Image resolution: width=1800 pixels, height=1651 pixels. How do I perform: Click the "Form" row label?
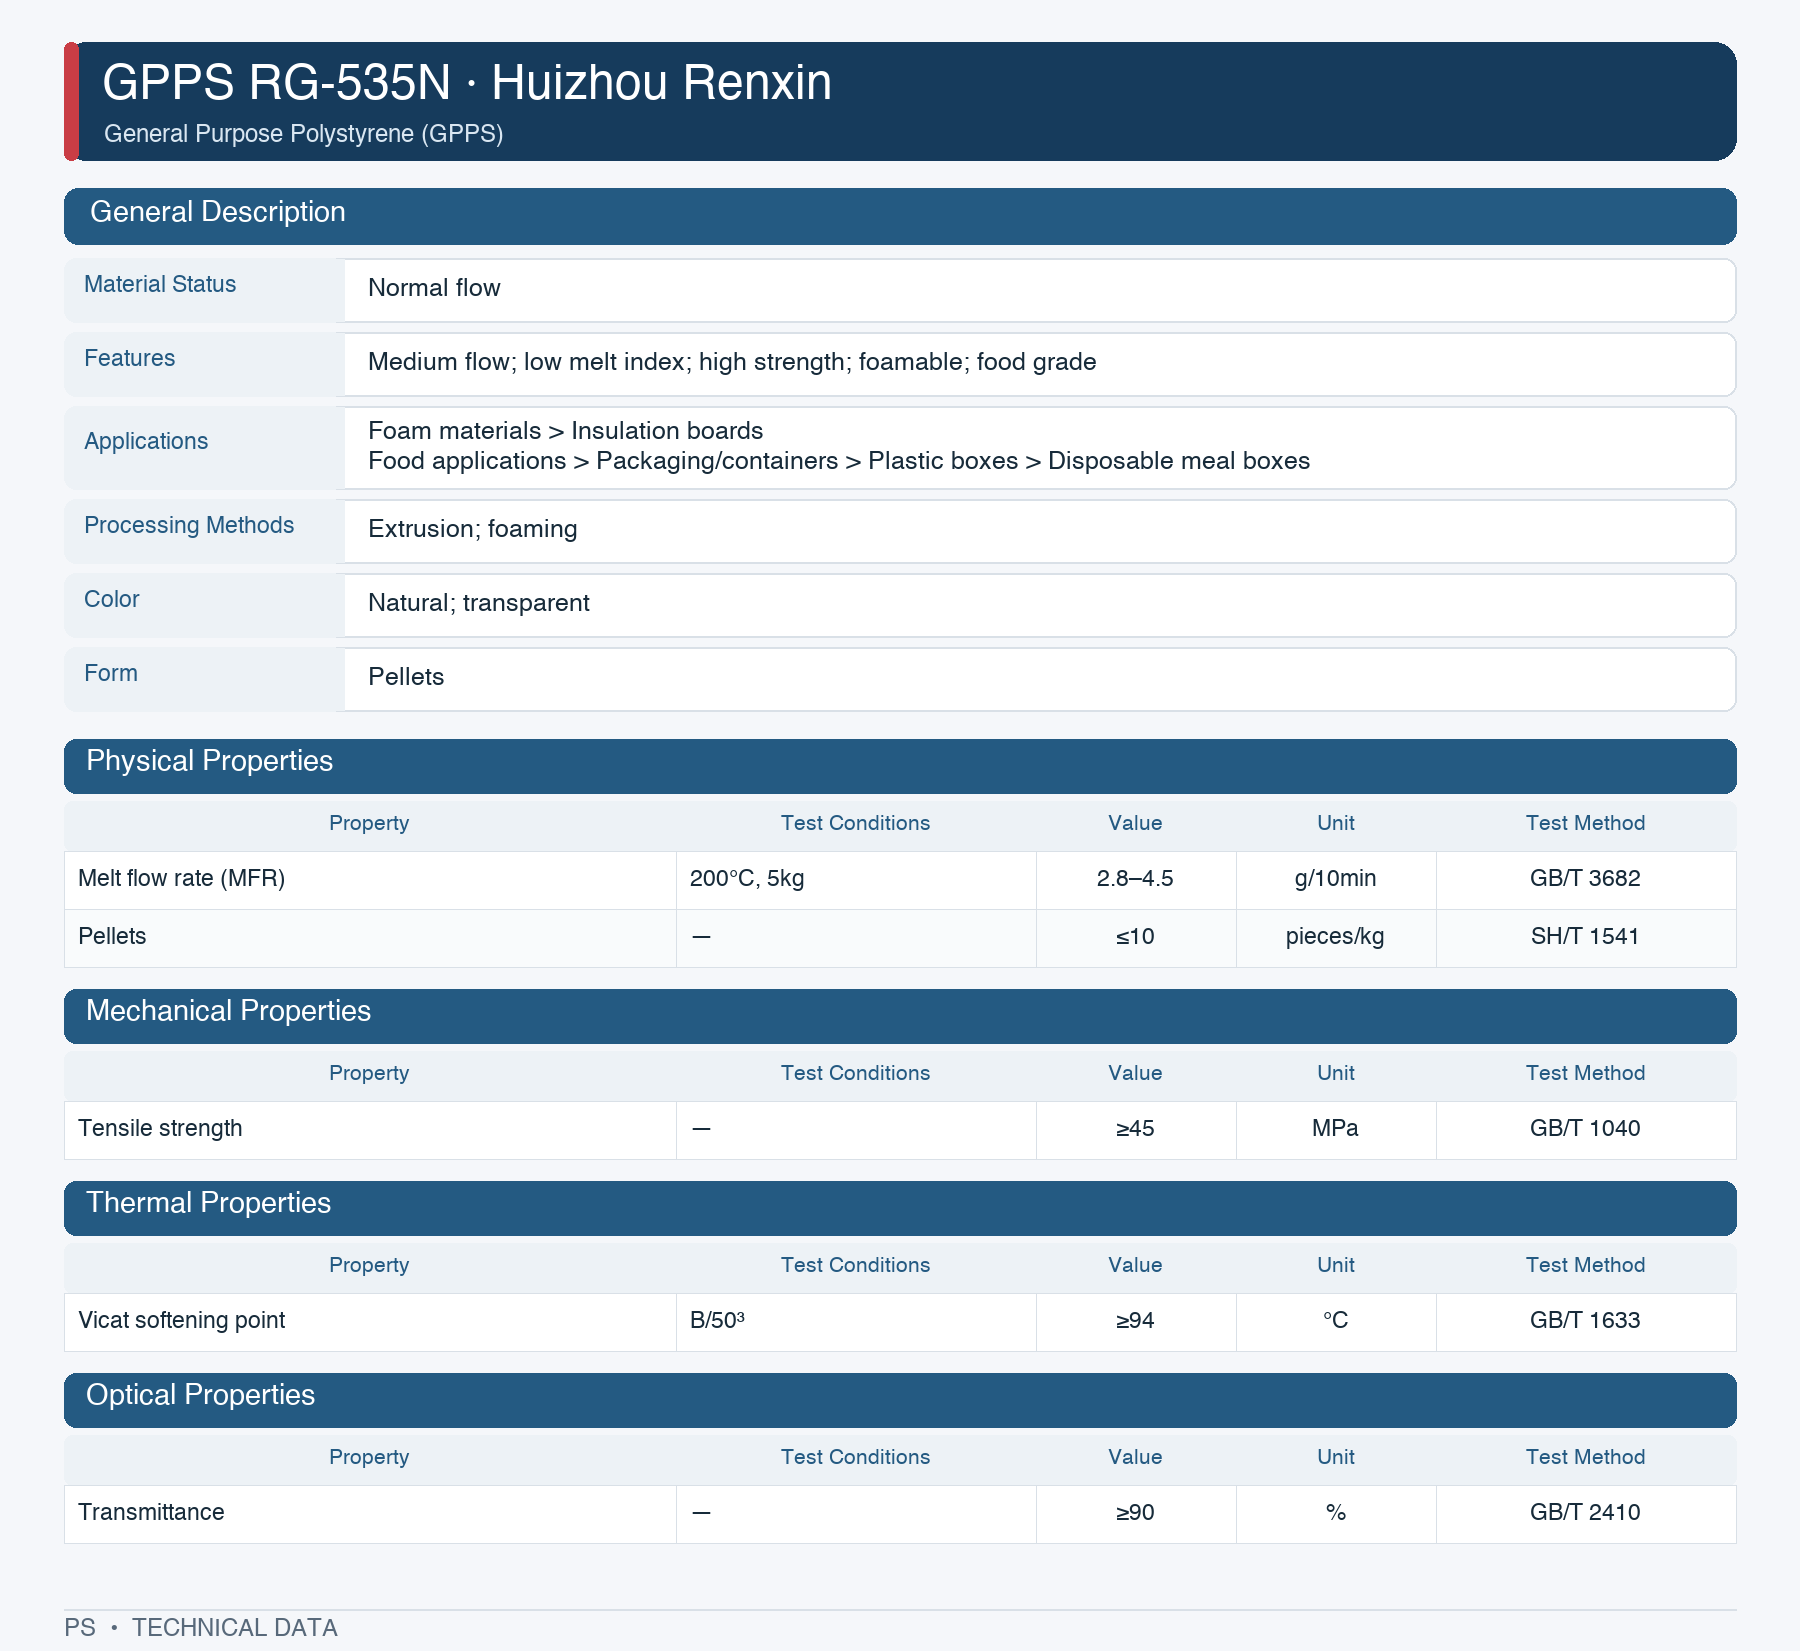click(111, 673)
